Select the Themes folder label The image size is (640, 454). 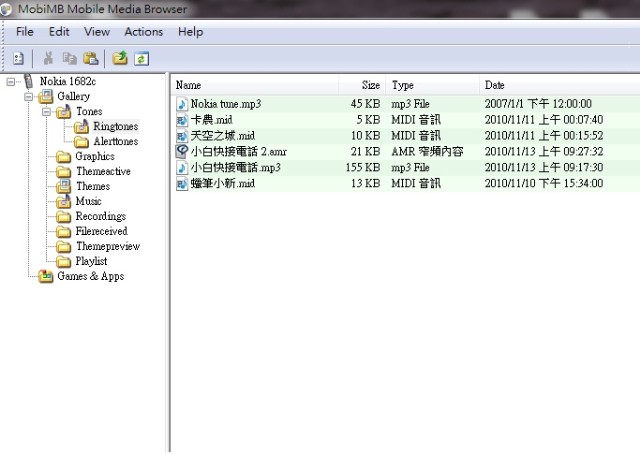[93, 187]
